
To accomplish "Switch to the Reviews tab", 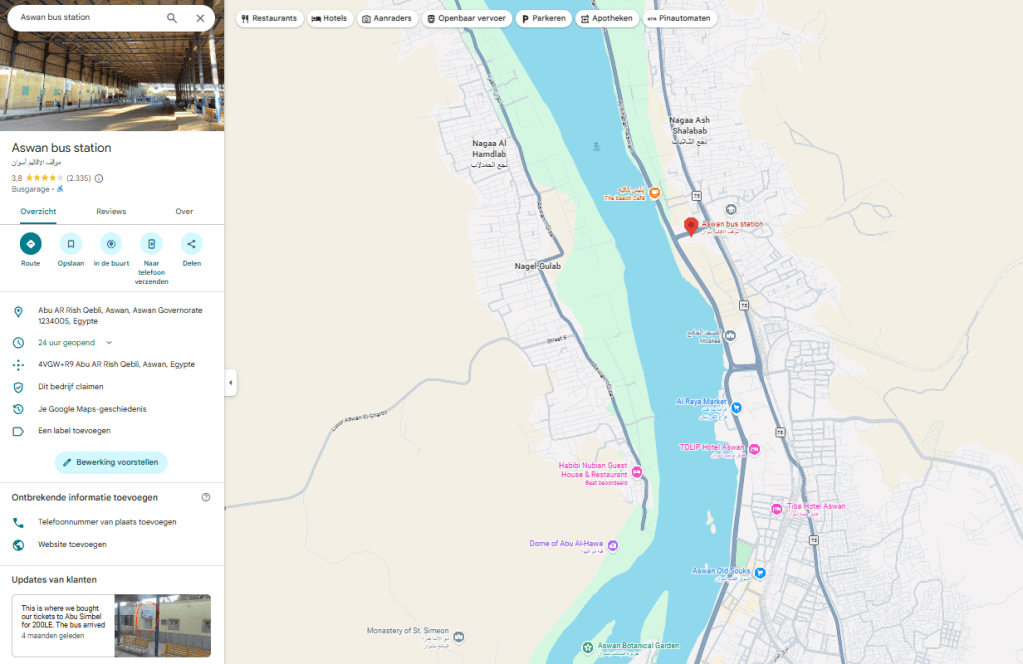I will (x=111, y=211).
